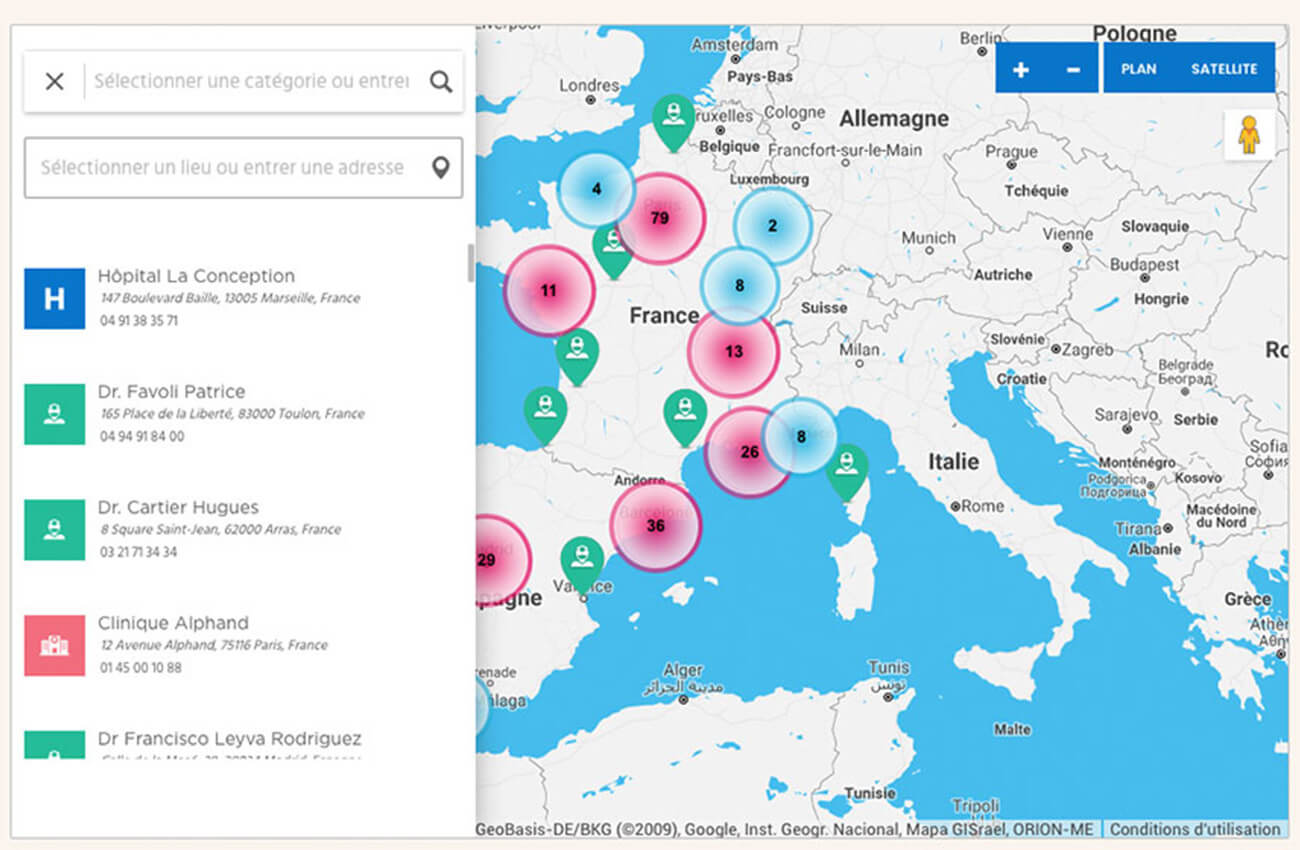Click the phone number 04 94 91 84 00
This screenshot has width=1300, height=850.
[142, 437]
